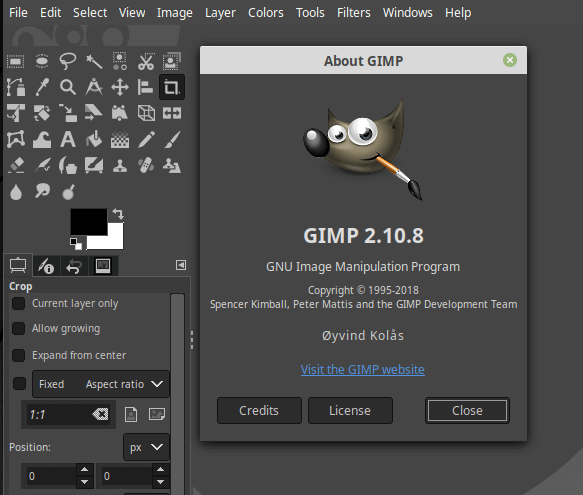
Task: Select the Scale tool
Action: point(68,113)
